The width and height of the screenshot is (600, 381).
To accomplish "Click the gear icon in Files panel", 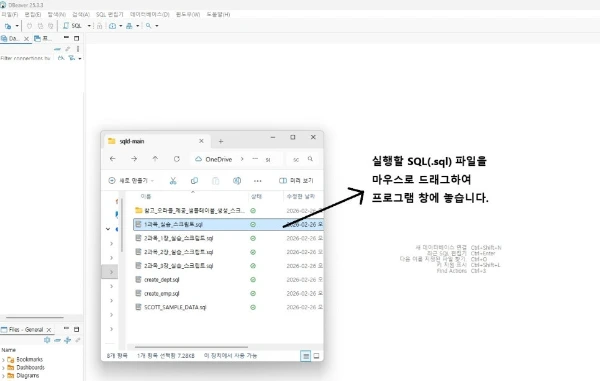I will [47, 340].
